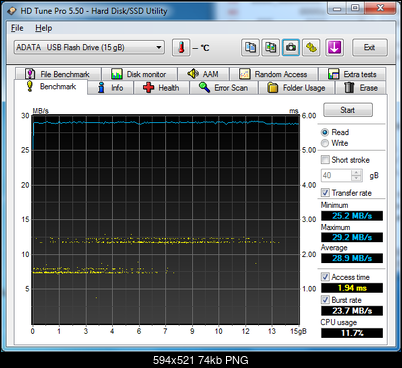This screenshot has width=402, height=368.
Task: Click the 11.7% CPU usage value
Action: 352,333
